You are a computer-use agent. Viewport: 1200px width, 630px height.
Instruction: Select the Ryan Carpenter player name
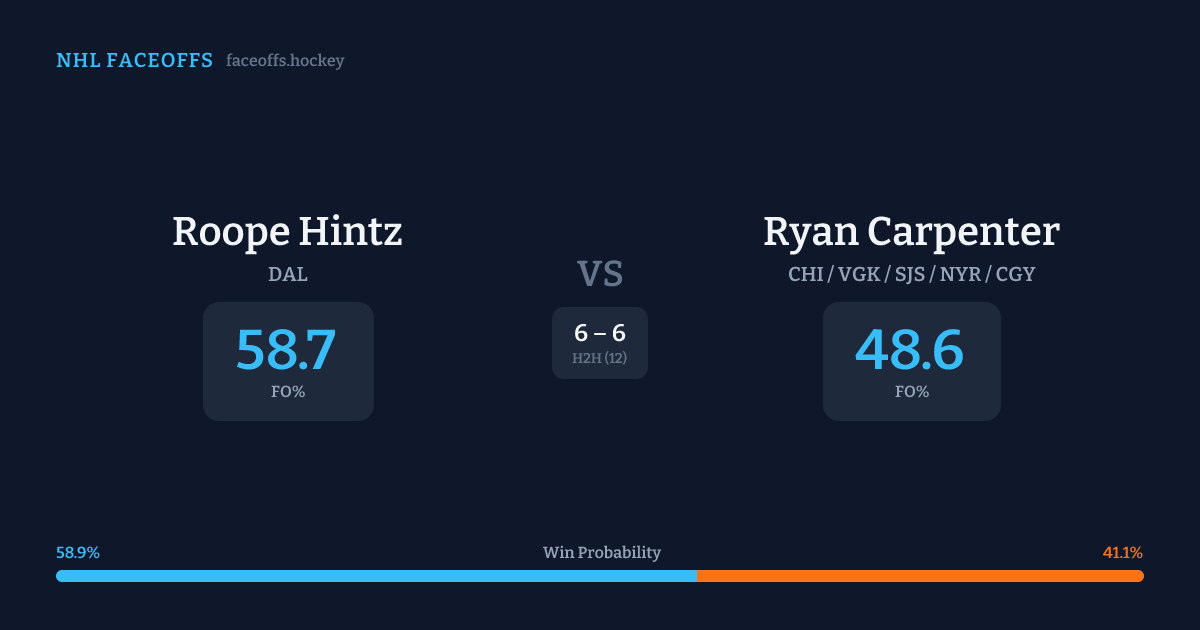click(911, 232)
